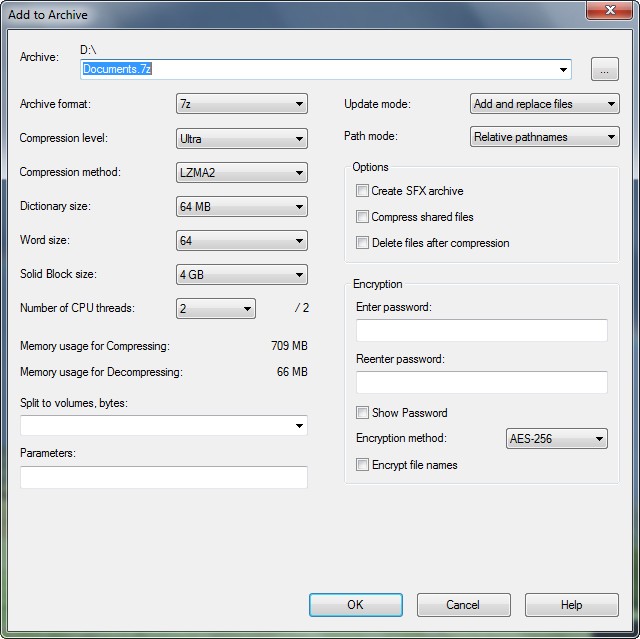Click the Enter password field
This screenshot has height=639, width=640.
click(x=482, y=330)
